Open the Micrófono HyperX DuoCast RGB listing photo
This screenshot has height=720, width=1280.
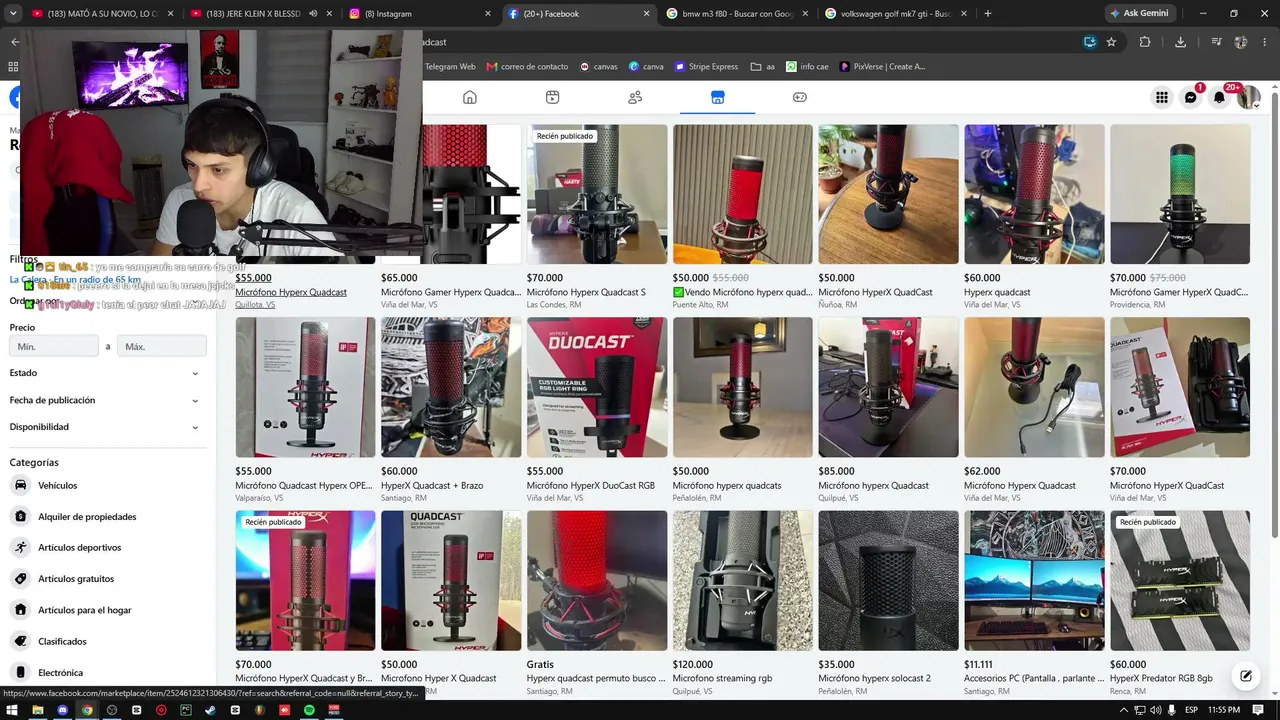pos(597,387)
